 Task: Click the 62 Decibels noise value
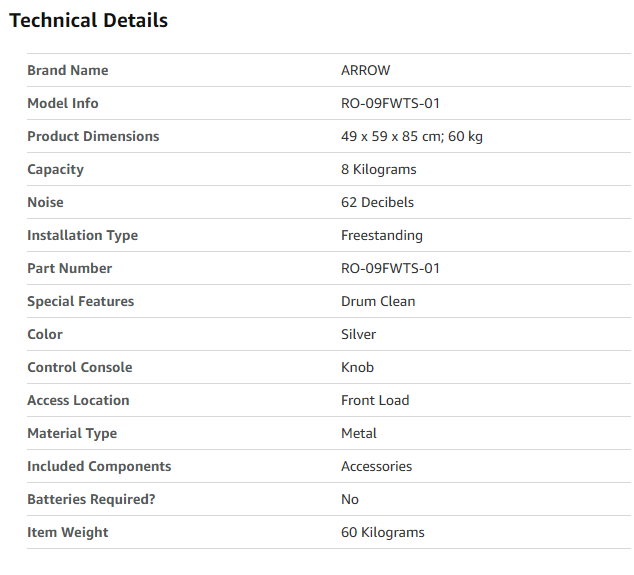(377, 202)
